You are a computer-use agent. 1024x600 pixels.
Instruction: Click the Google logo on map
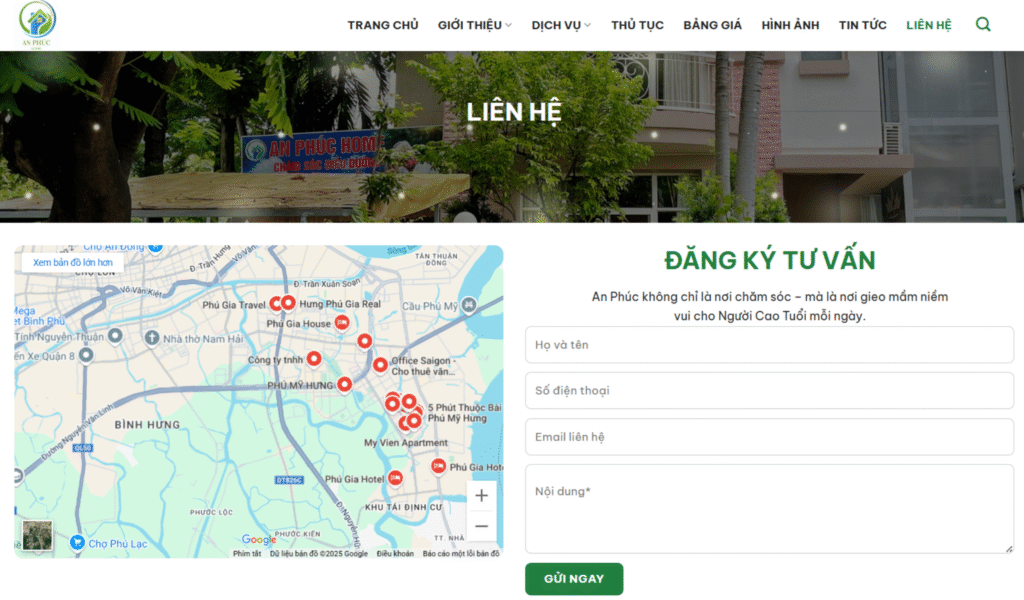(259, 539)
